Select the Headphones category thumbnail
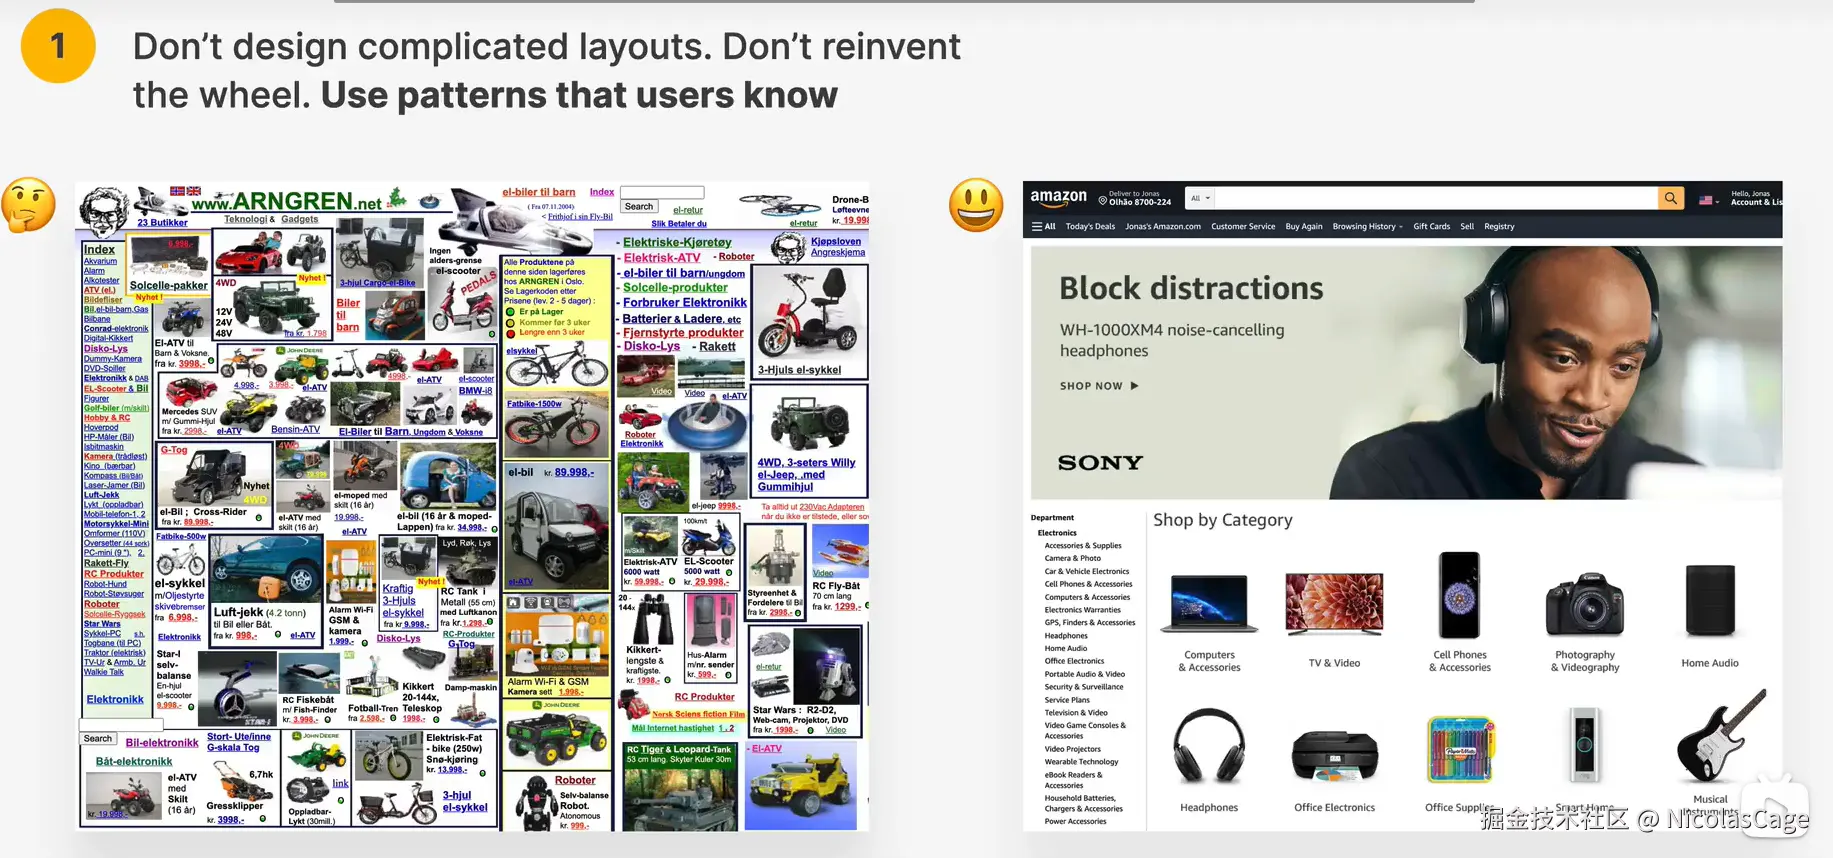1833x858 pixels. click(x=1209, y=746)
